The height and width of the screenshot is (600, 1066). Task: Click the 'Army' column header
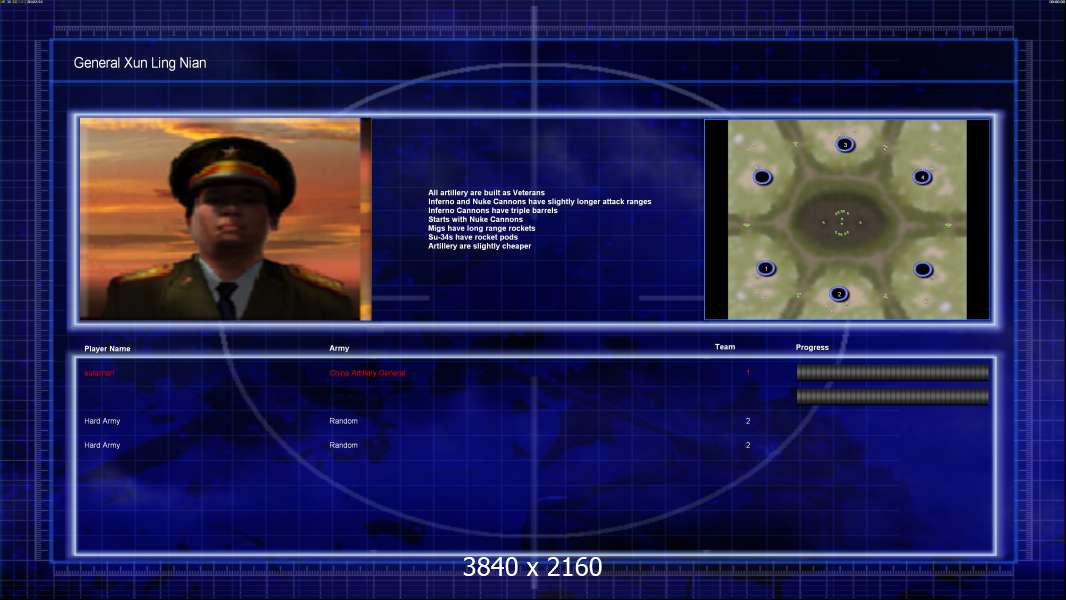339,348
